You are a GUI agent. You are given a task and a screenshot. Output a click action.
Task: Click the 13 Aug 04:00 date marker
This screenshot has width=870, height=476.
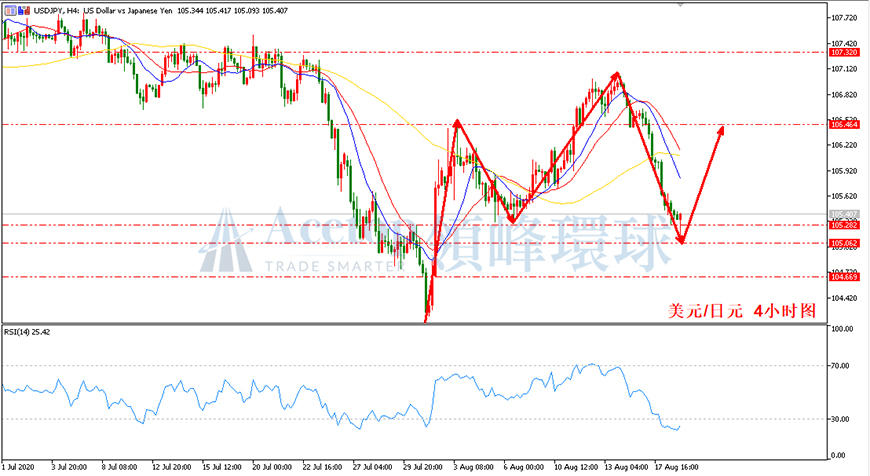(628, 467)
